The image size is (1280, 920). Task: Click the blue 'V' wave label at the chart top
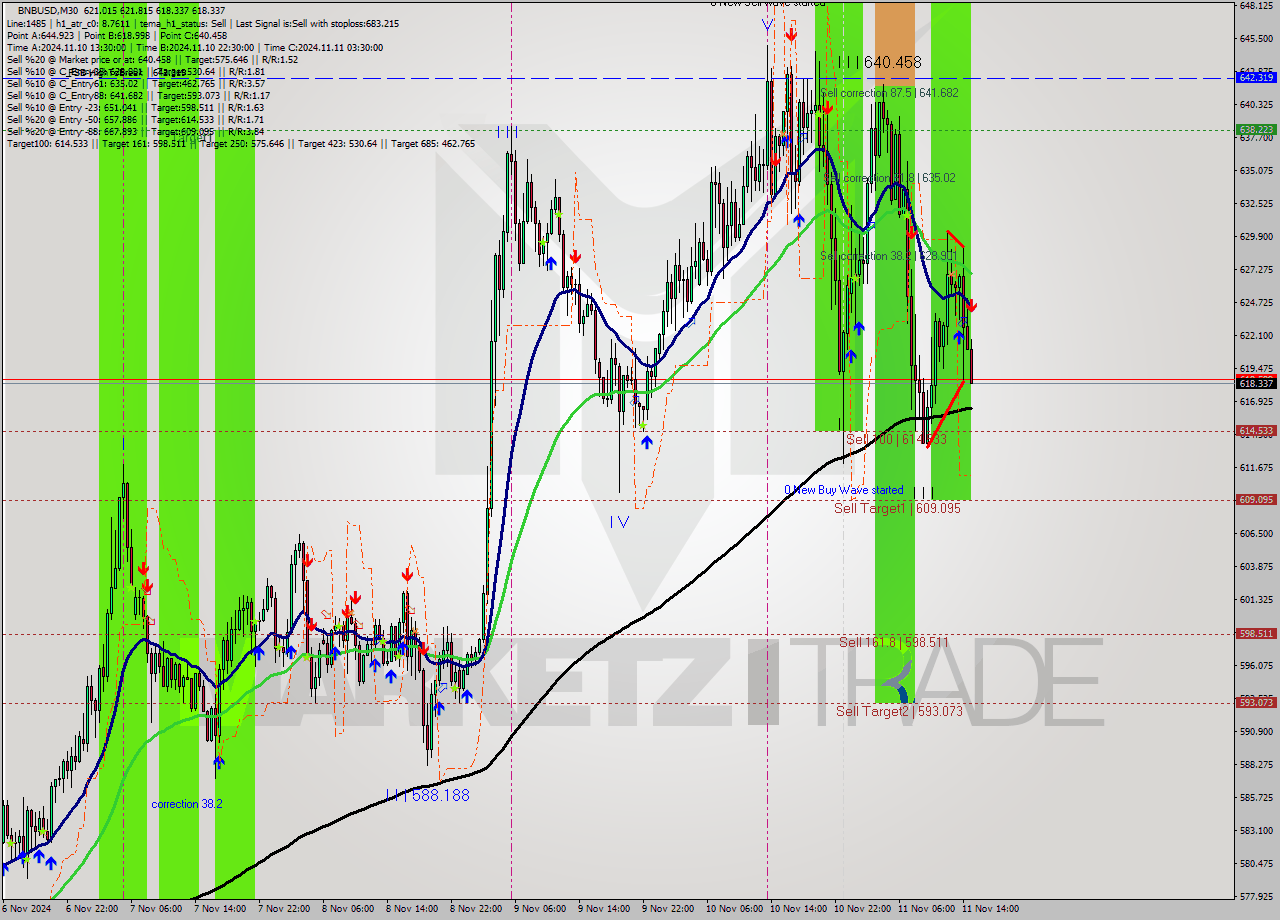click(766, 24)
